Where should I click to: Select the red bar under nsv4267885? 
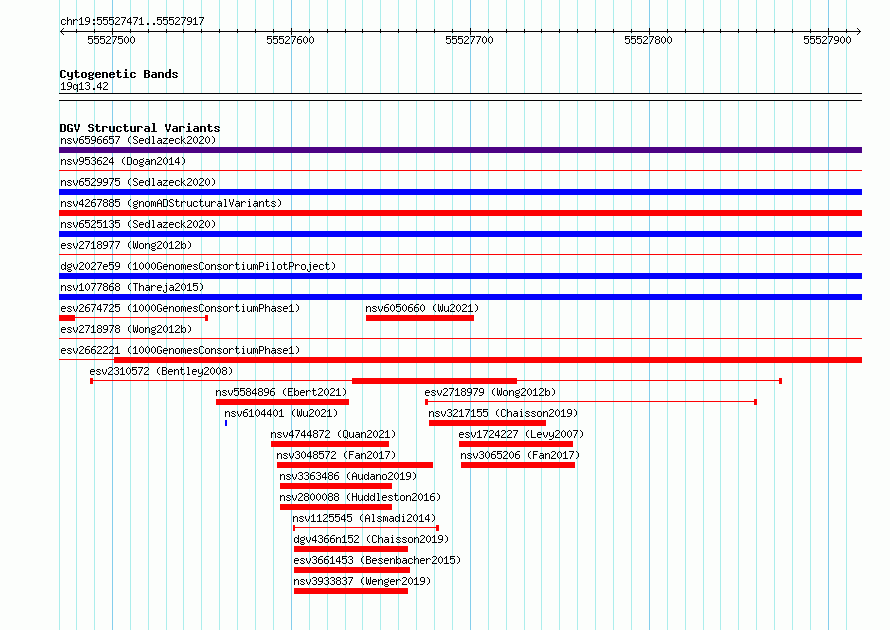460,213
